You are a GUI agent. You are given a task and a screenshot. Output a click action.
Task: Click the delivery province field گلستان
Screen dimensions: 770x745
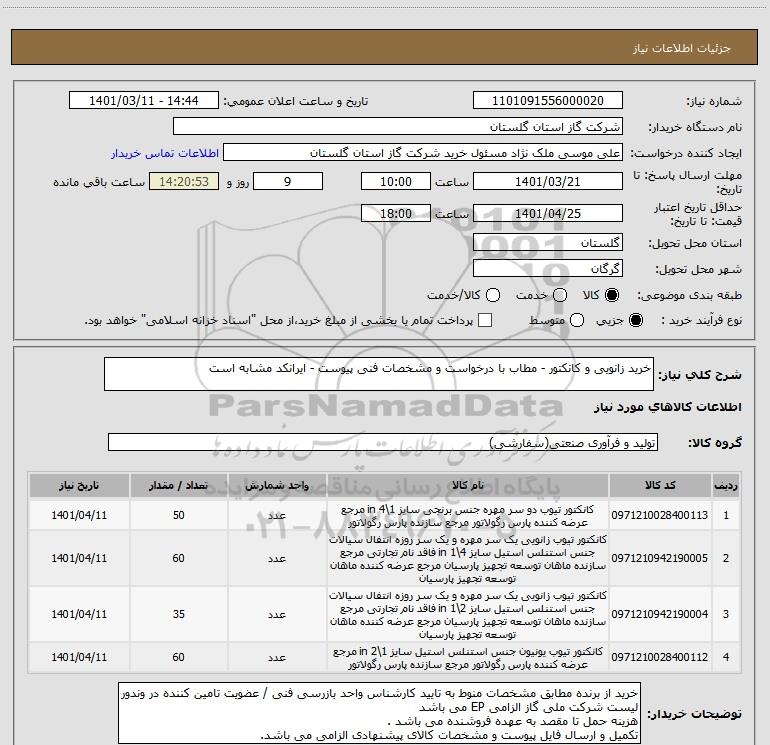pos(548,242)
